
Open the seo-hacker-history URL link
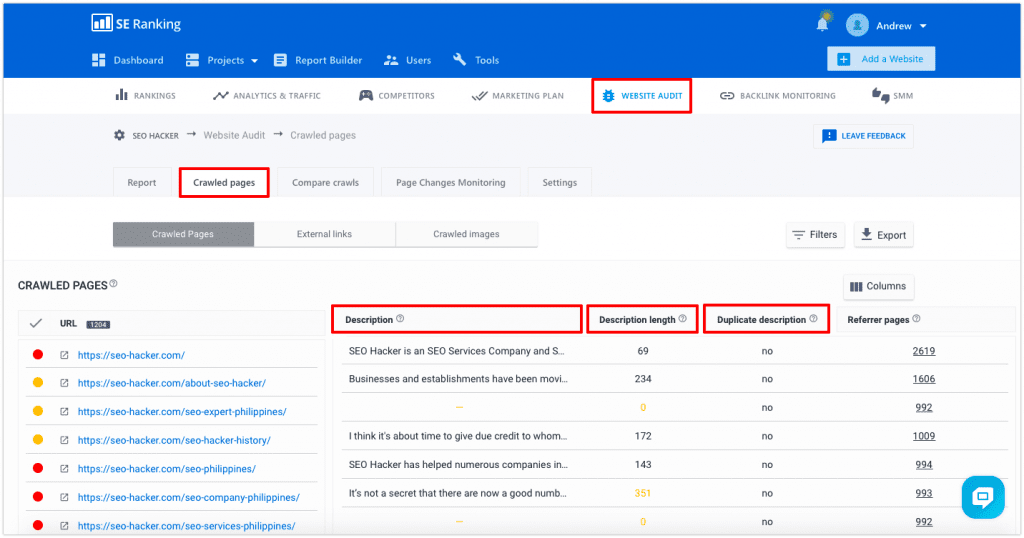[x=174, y=440]
